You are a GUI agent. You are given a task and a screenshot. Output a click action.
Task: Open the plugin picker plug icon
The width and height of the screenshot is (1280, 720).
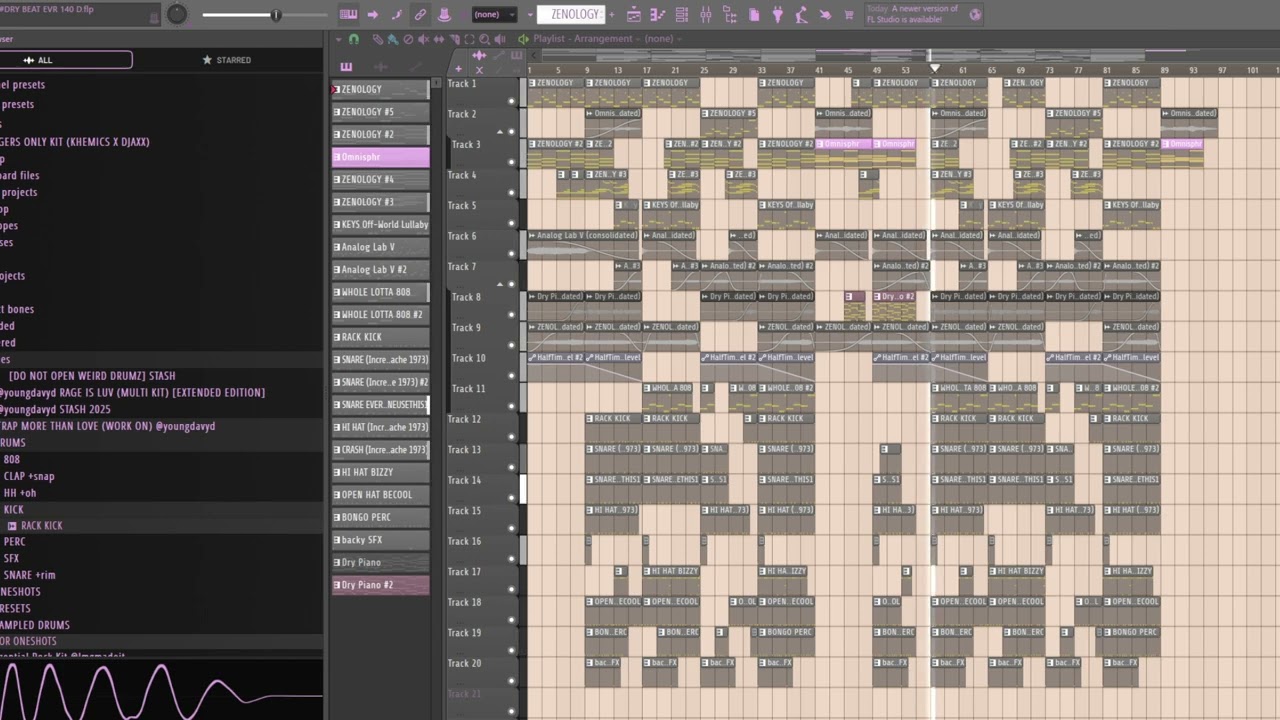click(x=778, y=15)
